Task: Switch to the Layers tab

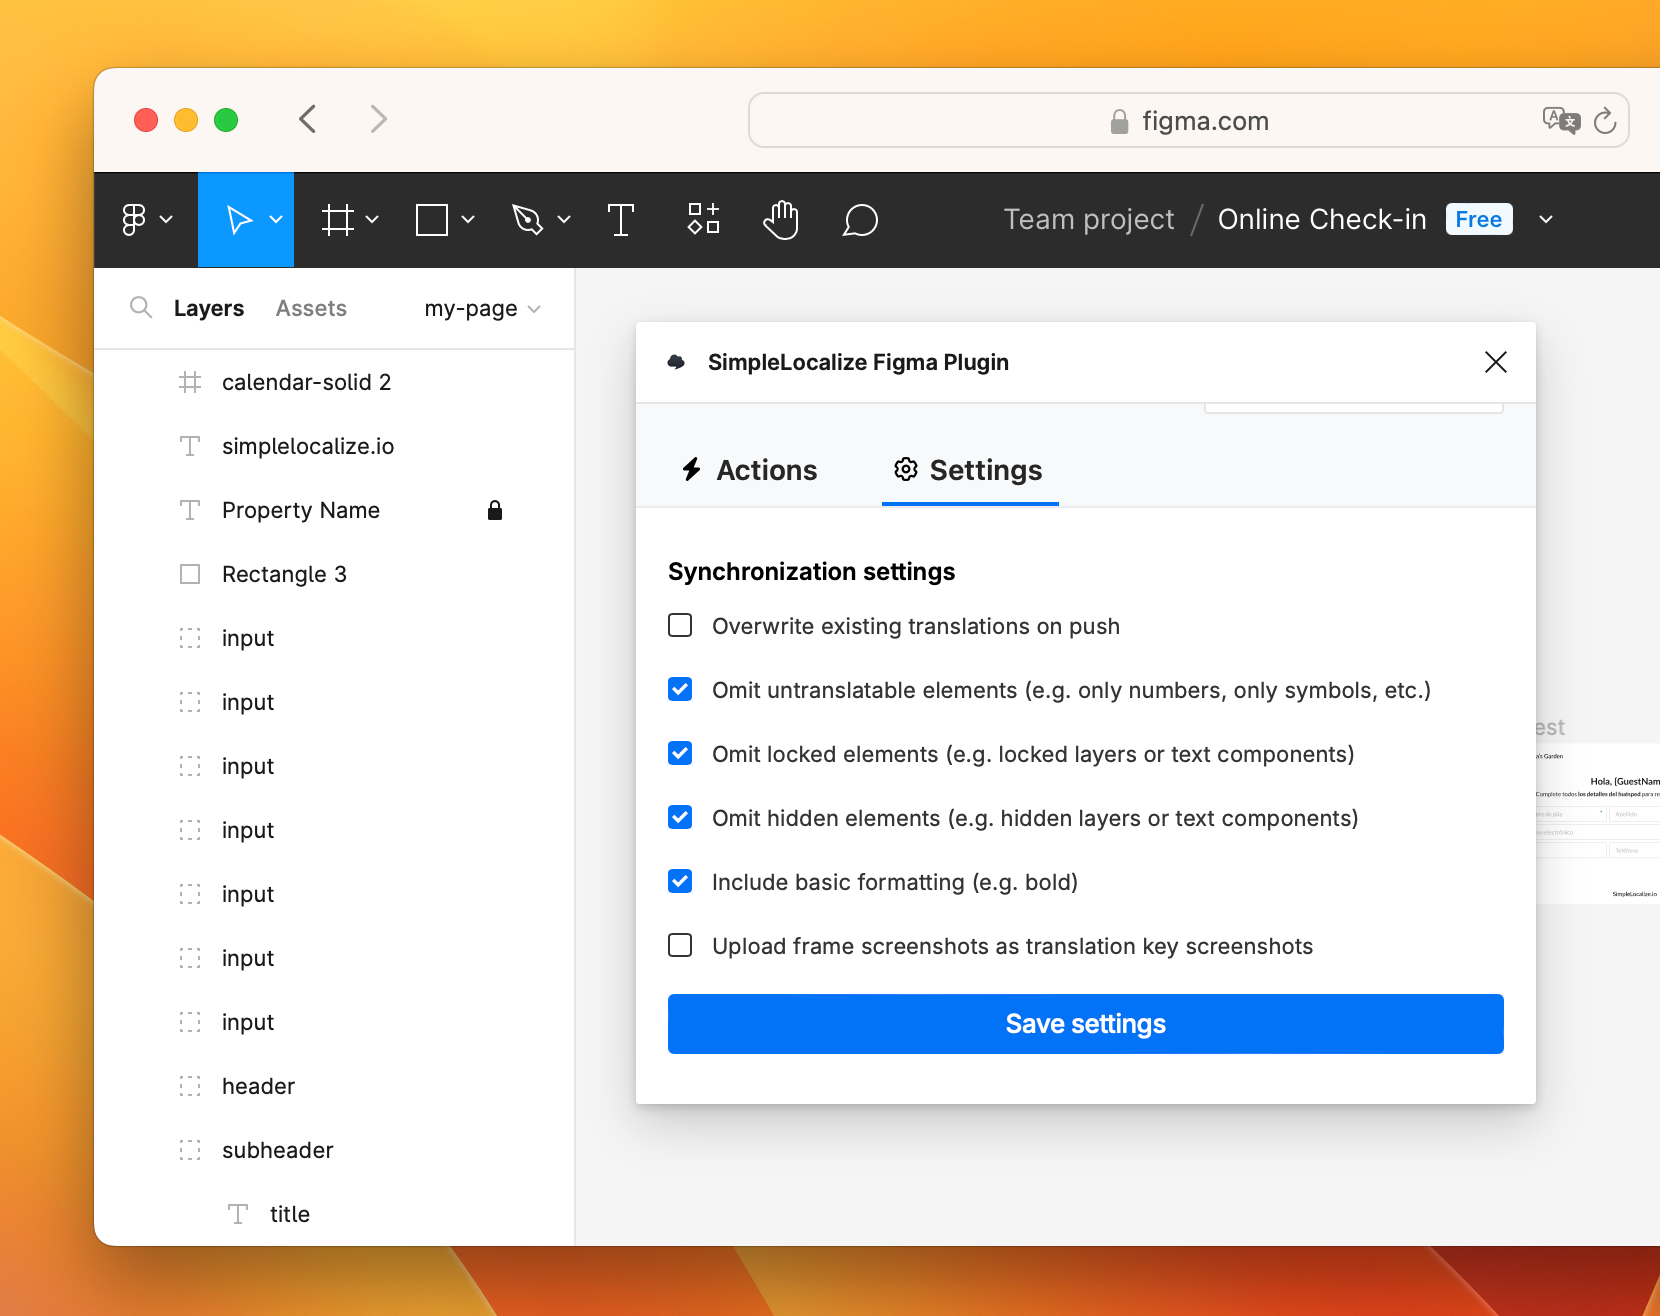Action: 209,308
